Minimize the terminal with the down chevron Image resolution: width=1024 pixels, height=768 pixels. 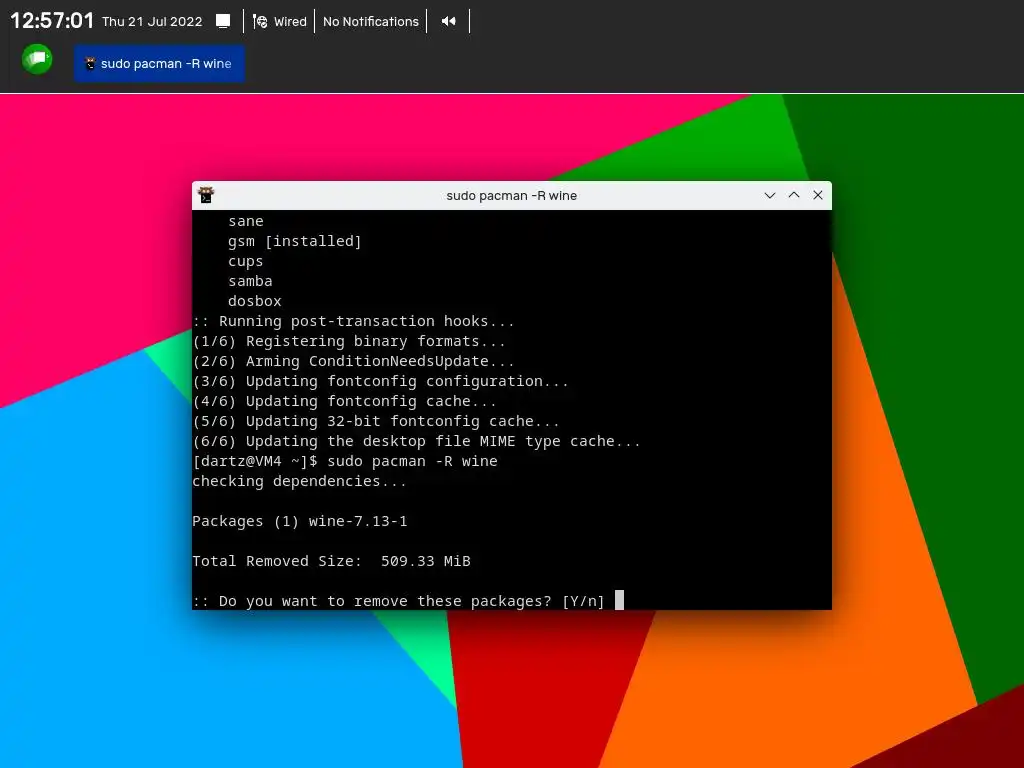coord(770,195)
